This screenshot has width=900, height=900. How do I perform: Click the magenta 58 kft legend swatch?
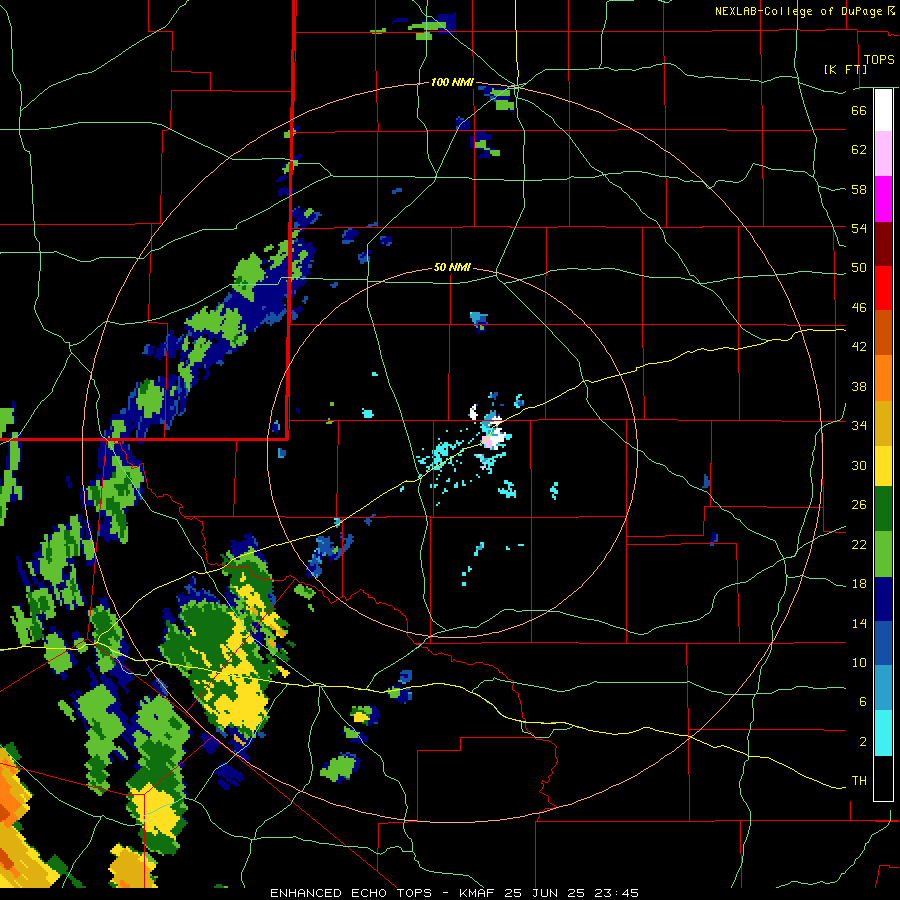tap(883, 199)
